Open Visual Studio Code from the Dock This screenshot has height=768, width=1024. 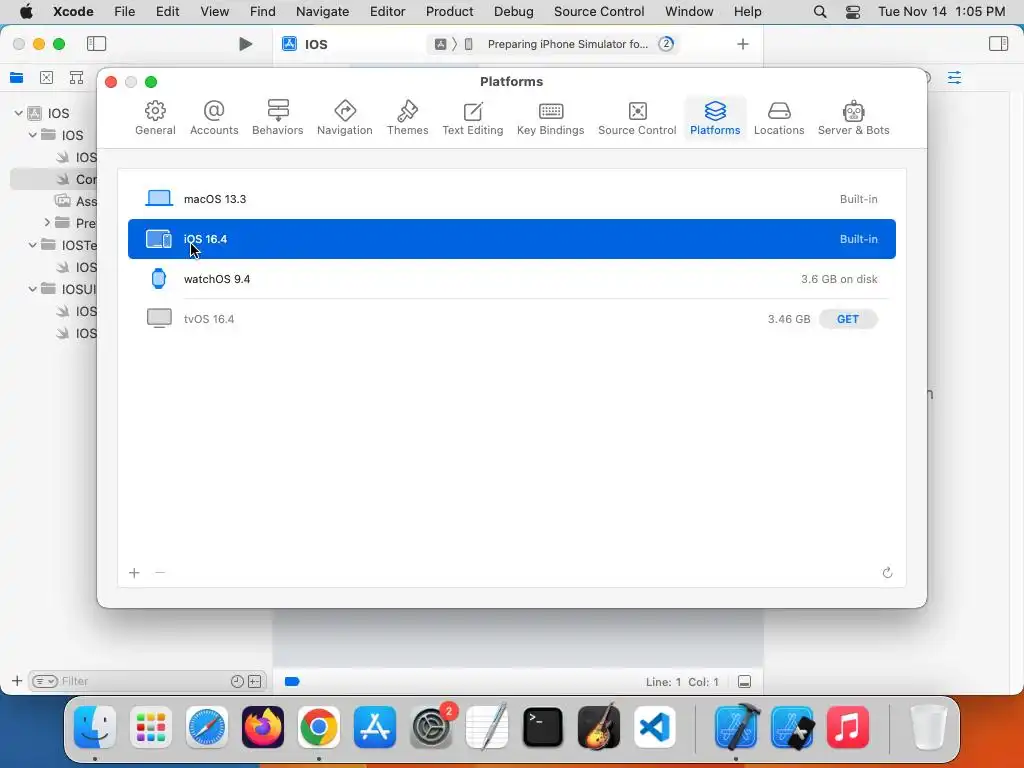pos(654,727)
